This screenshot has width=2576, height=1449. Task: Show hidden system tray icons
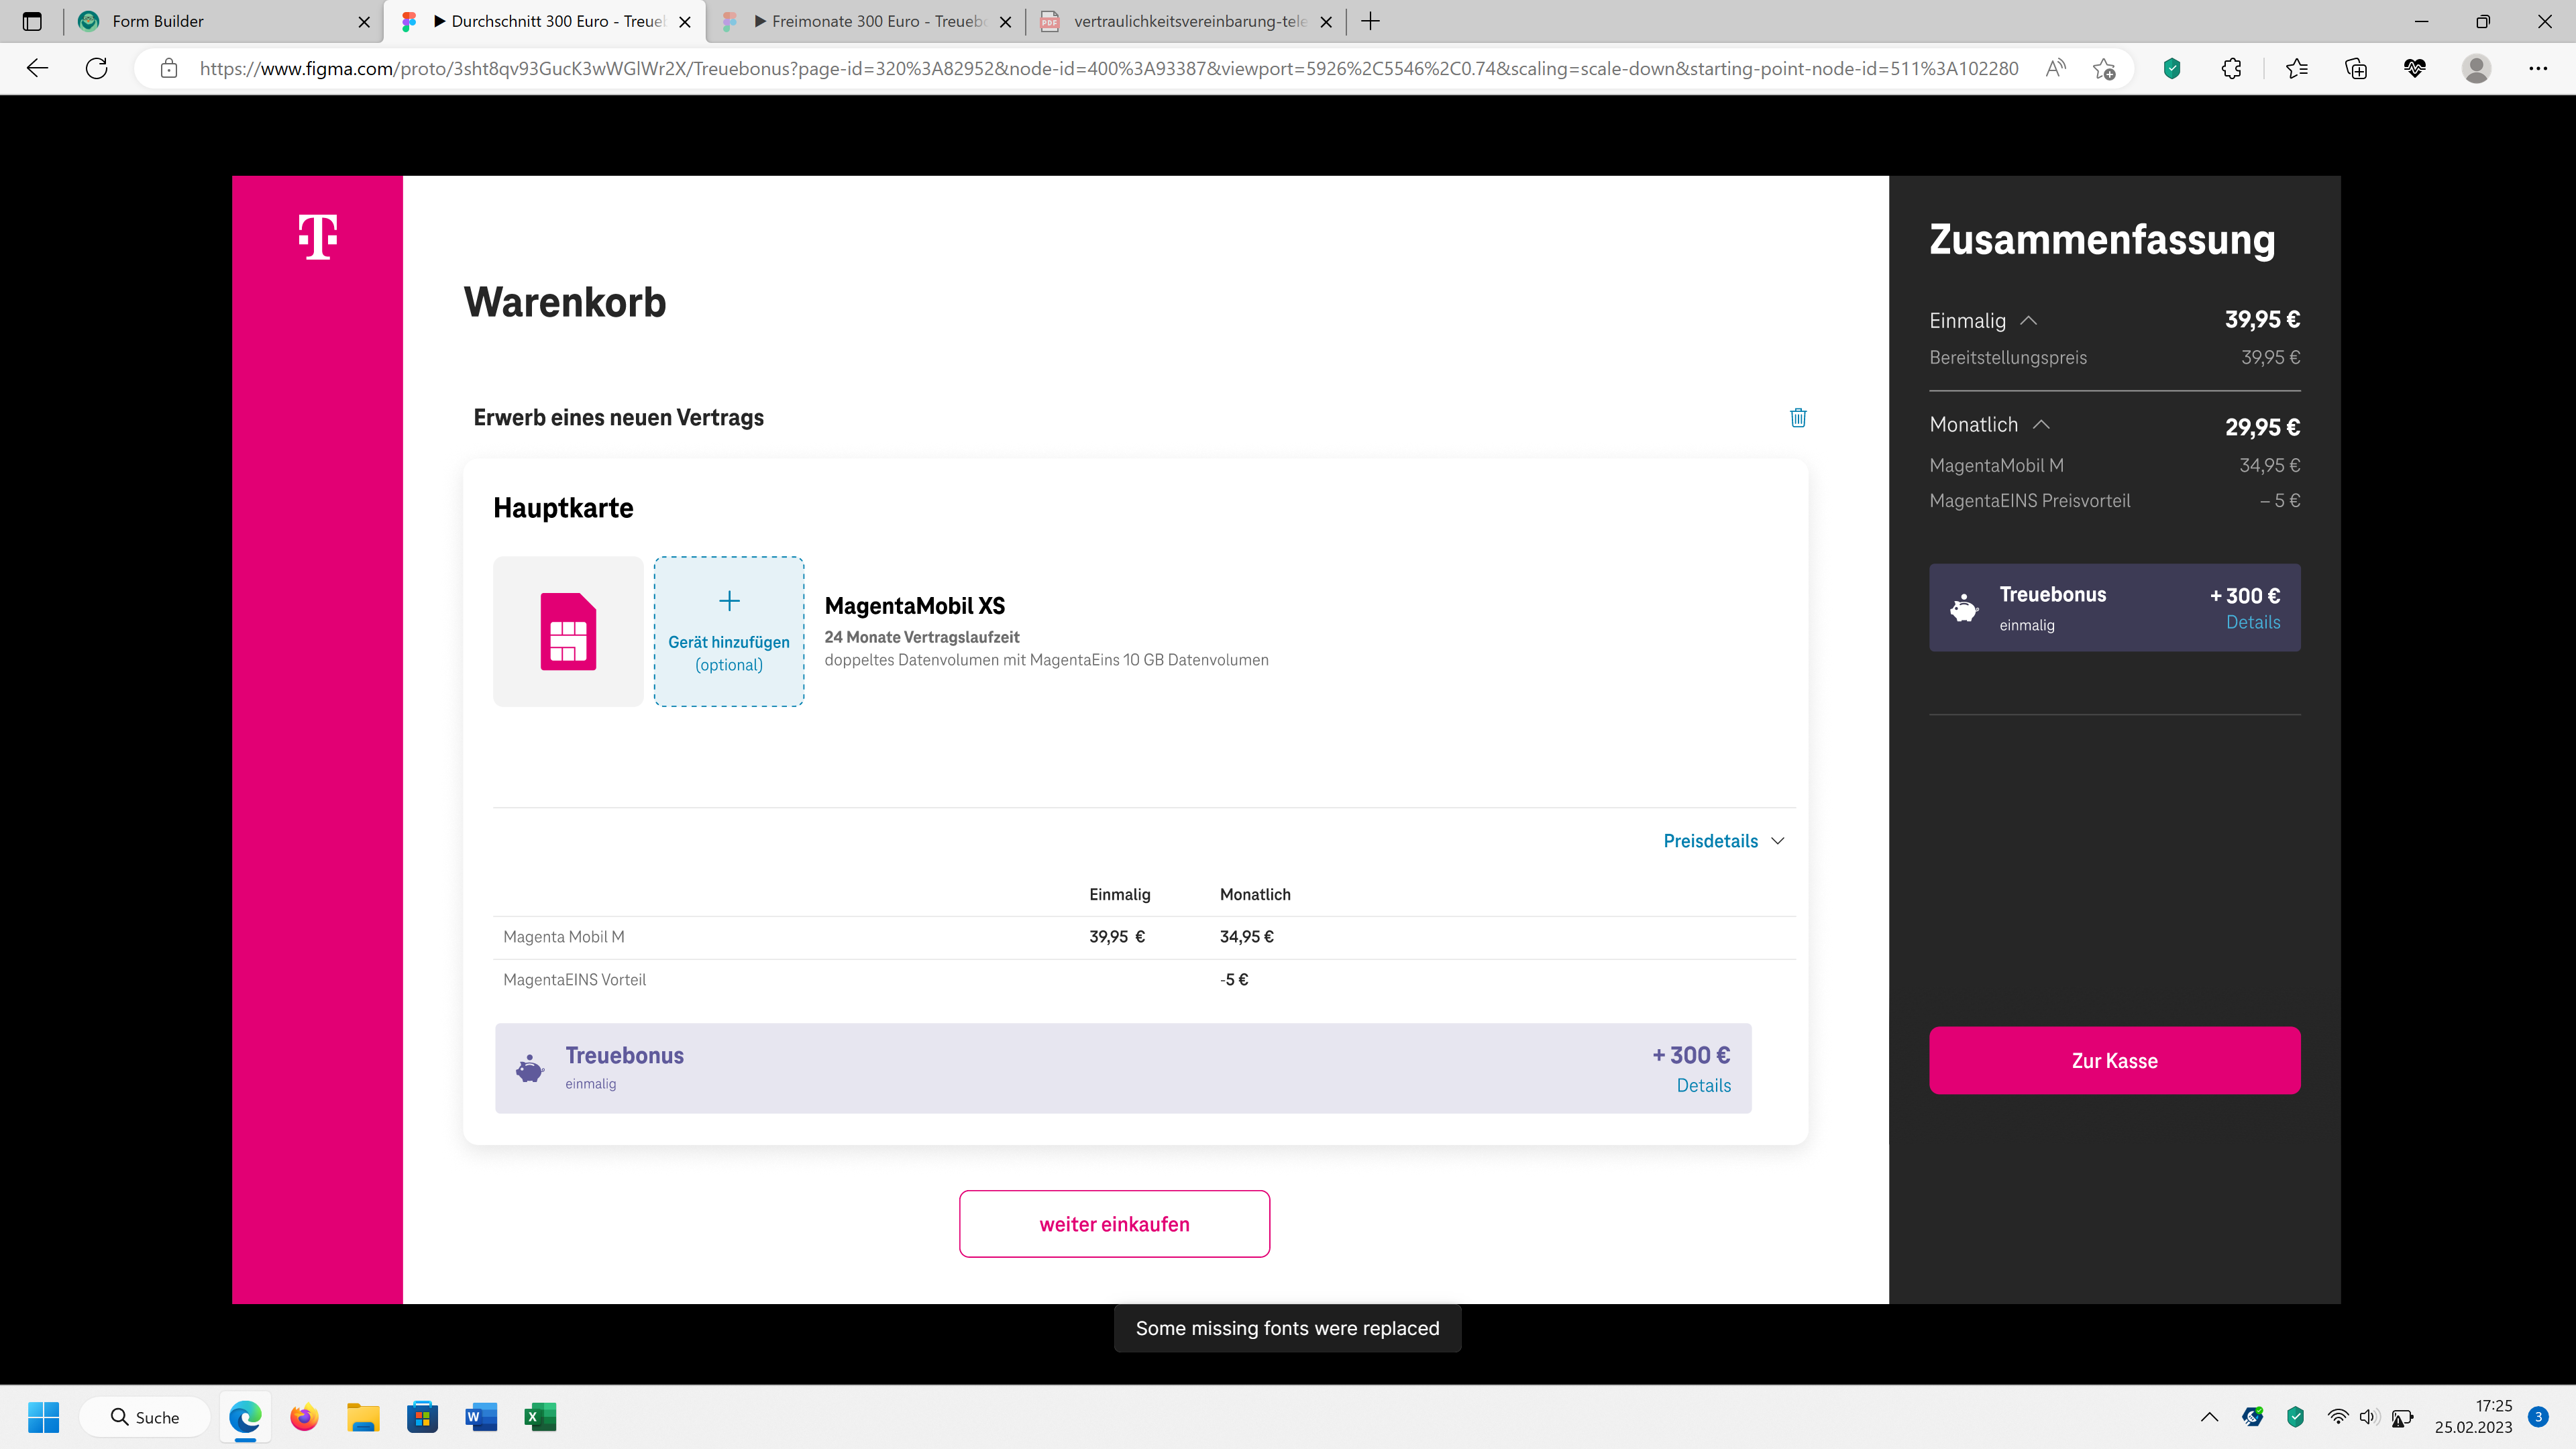tap(2209, 1417)
